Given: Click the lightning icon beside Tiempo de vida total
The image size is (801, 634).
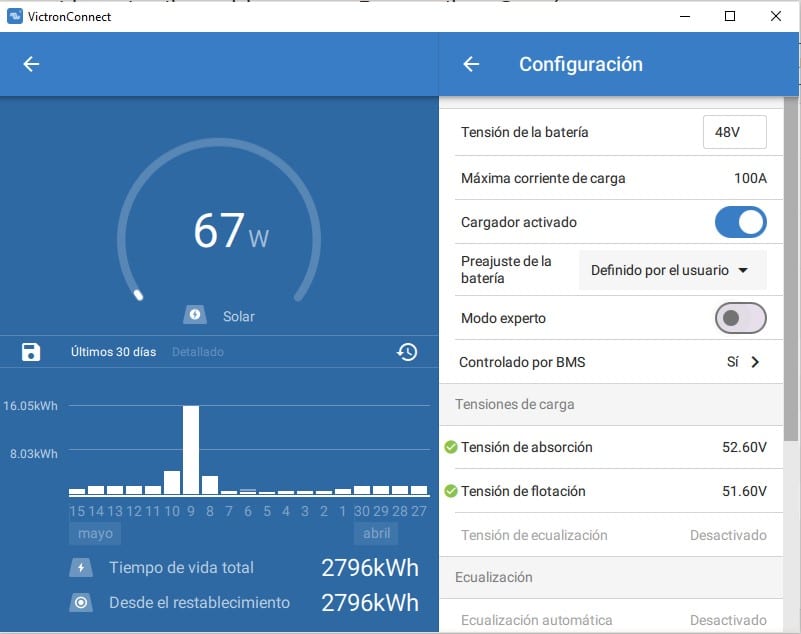Looking at the screenshot, I should point(81,568).
